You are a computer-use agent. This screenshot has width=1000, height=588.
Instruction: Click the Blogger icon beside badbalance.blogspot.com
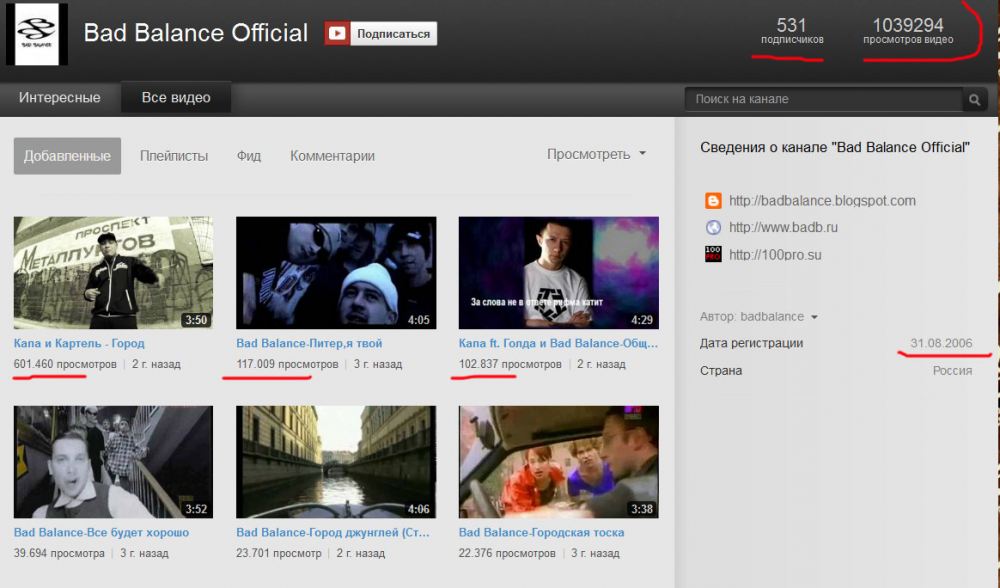713,201
